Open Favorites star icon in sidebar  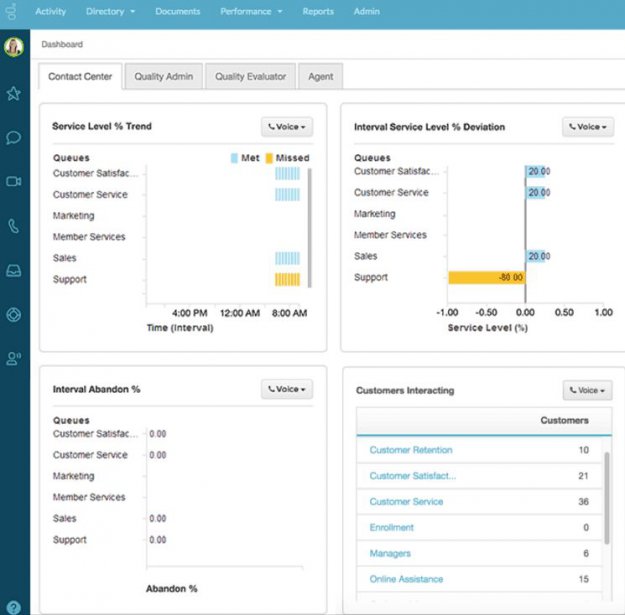pyautogui.click(x=13, y=93)
